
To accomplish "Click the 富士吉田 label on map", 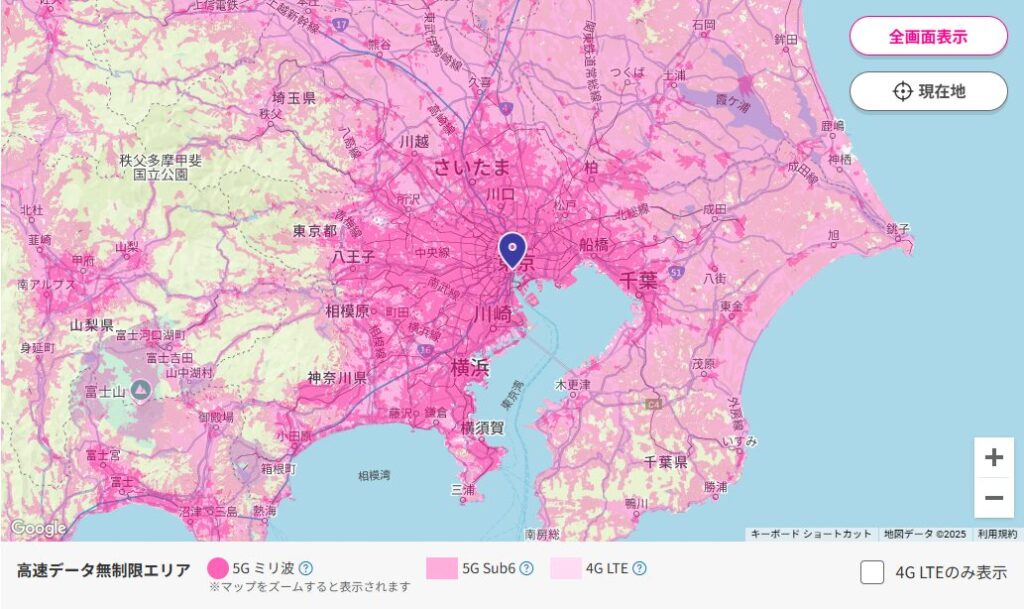I will pyautogui.click(x=170, y=358).
